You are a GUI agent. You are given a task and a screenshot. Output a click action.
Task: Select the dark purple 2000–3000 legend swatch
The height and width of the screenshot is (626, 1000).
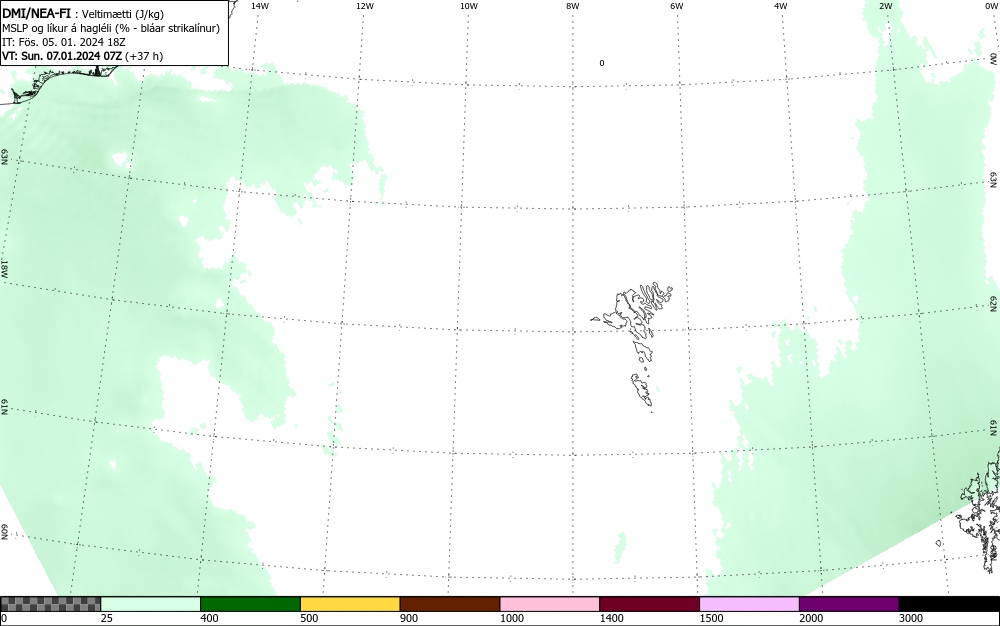[x=849, y=604]
